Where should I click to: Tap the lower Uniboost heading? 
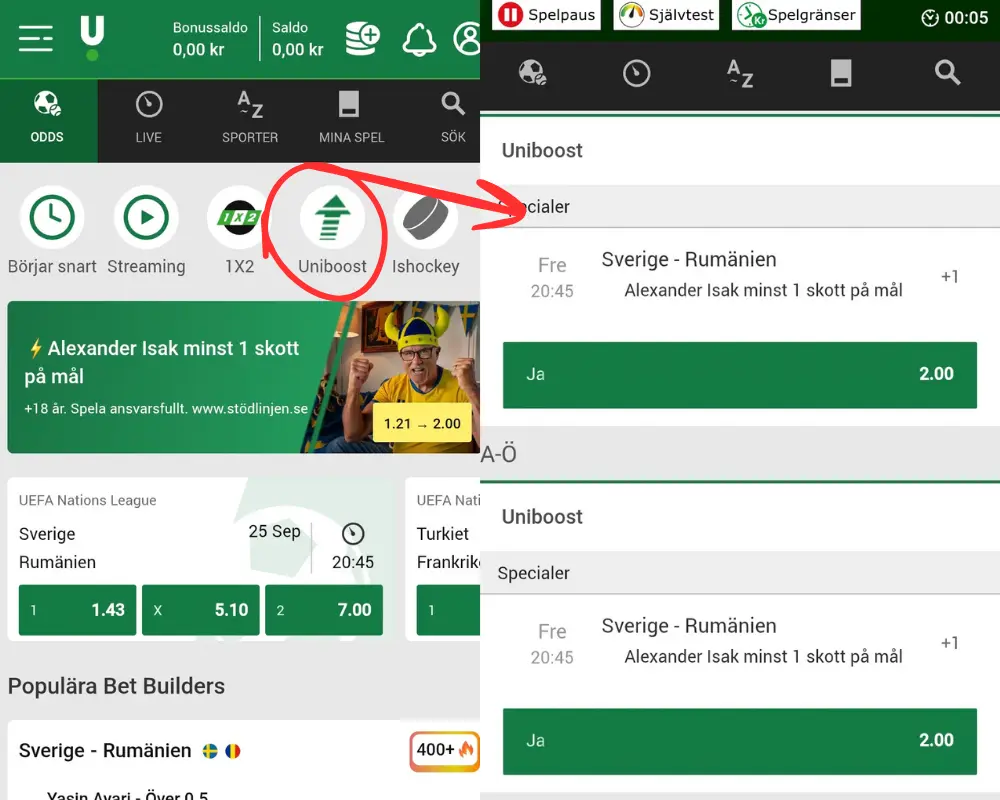click(542, 517)
